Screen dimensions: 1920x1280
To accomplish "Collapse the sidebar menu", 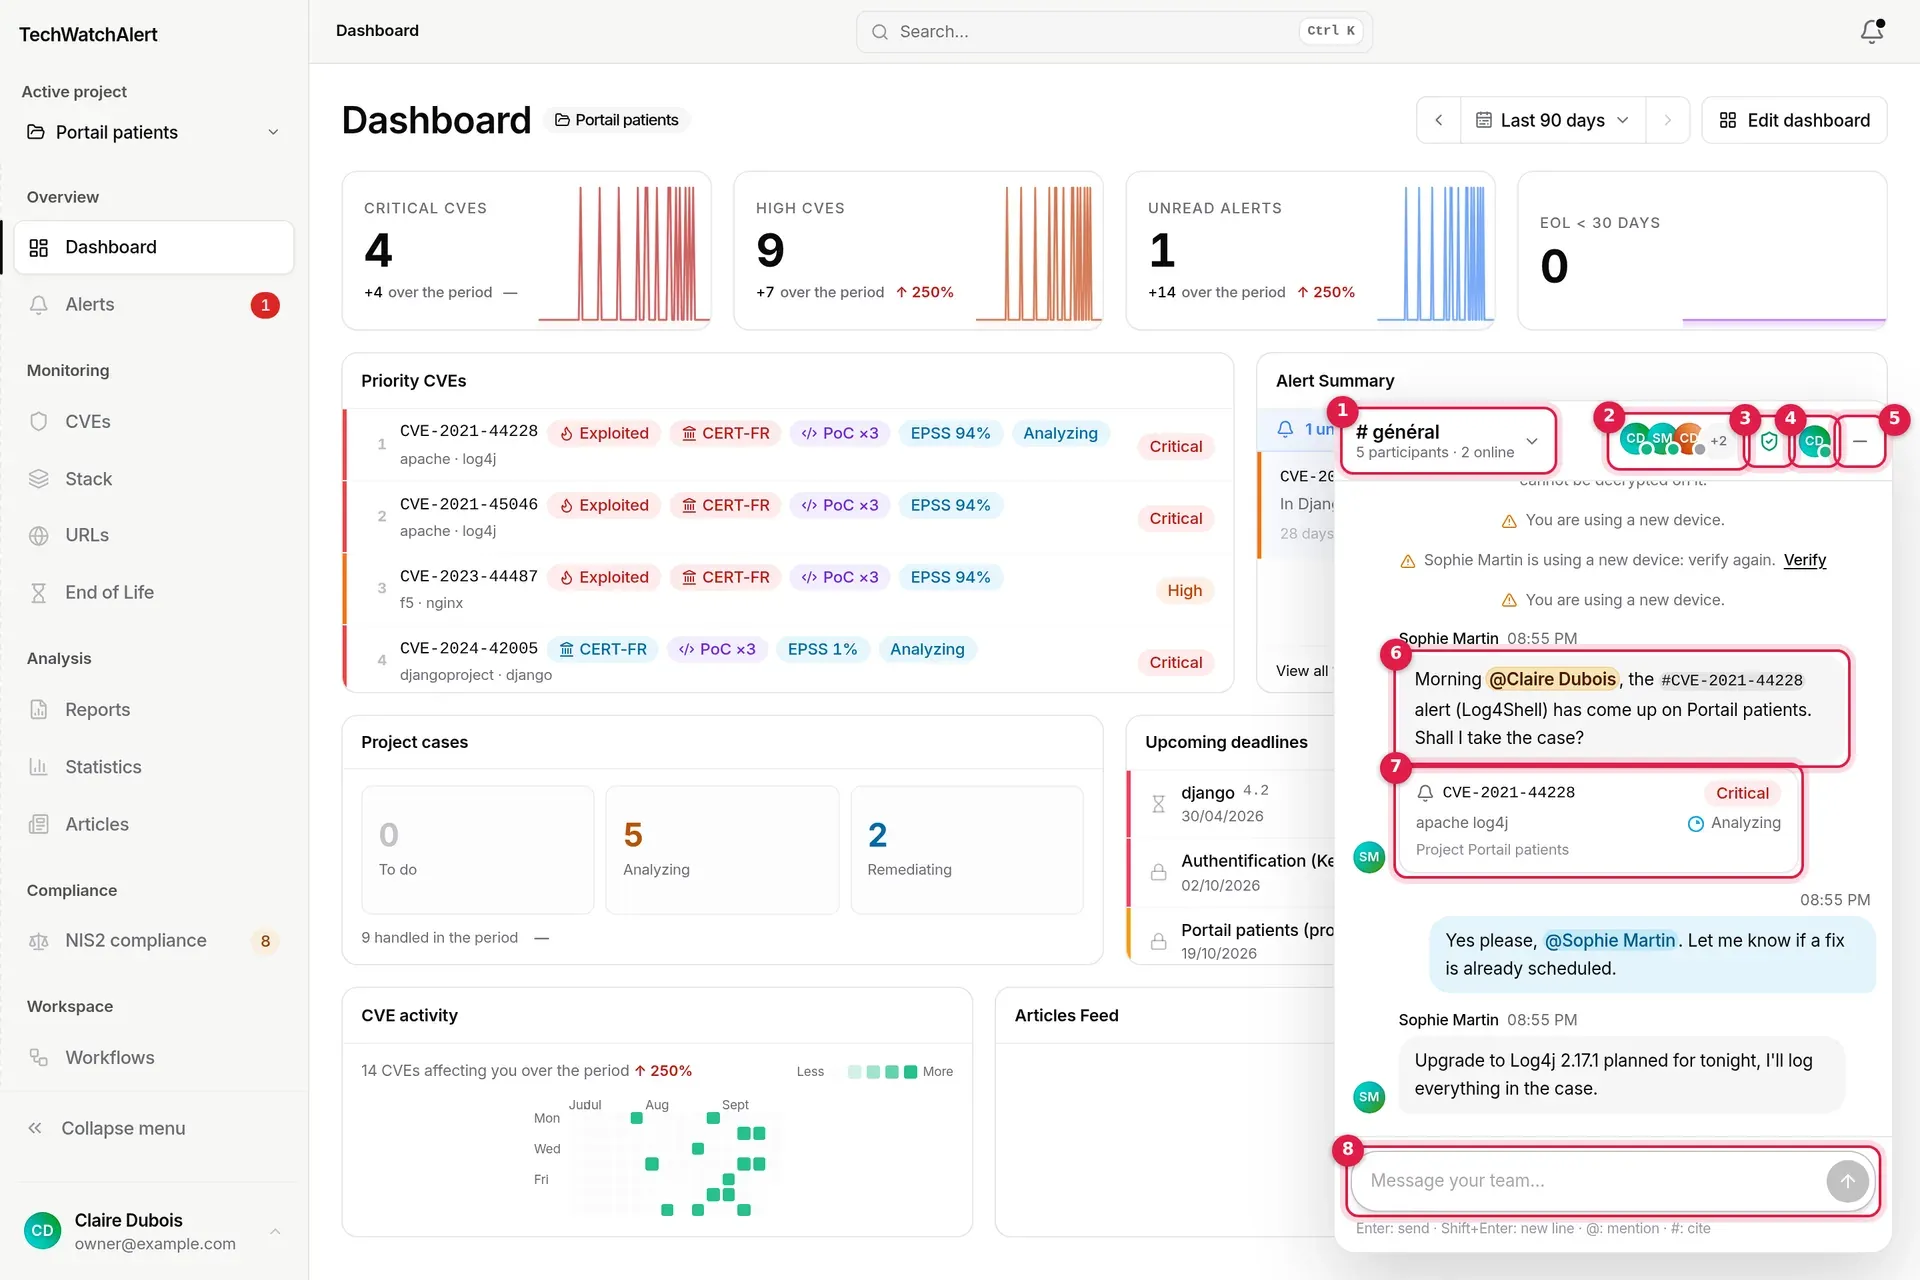I will pos(154,1128).
